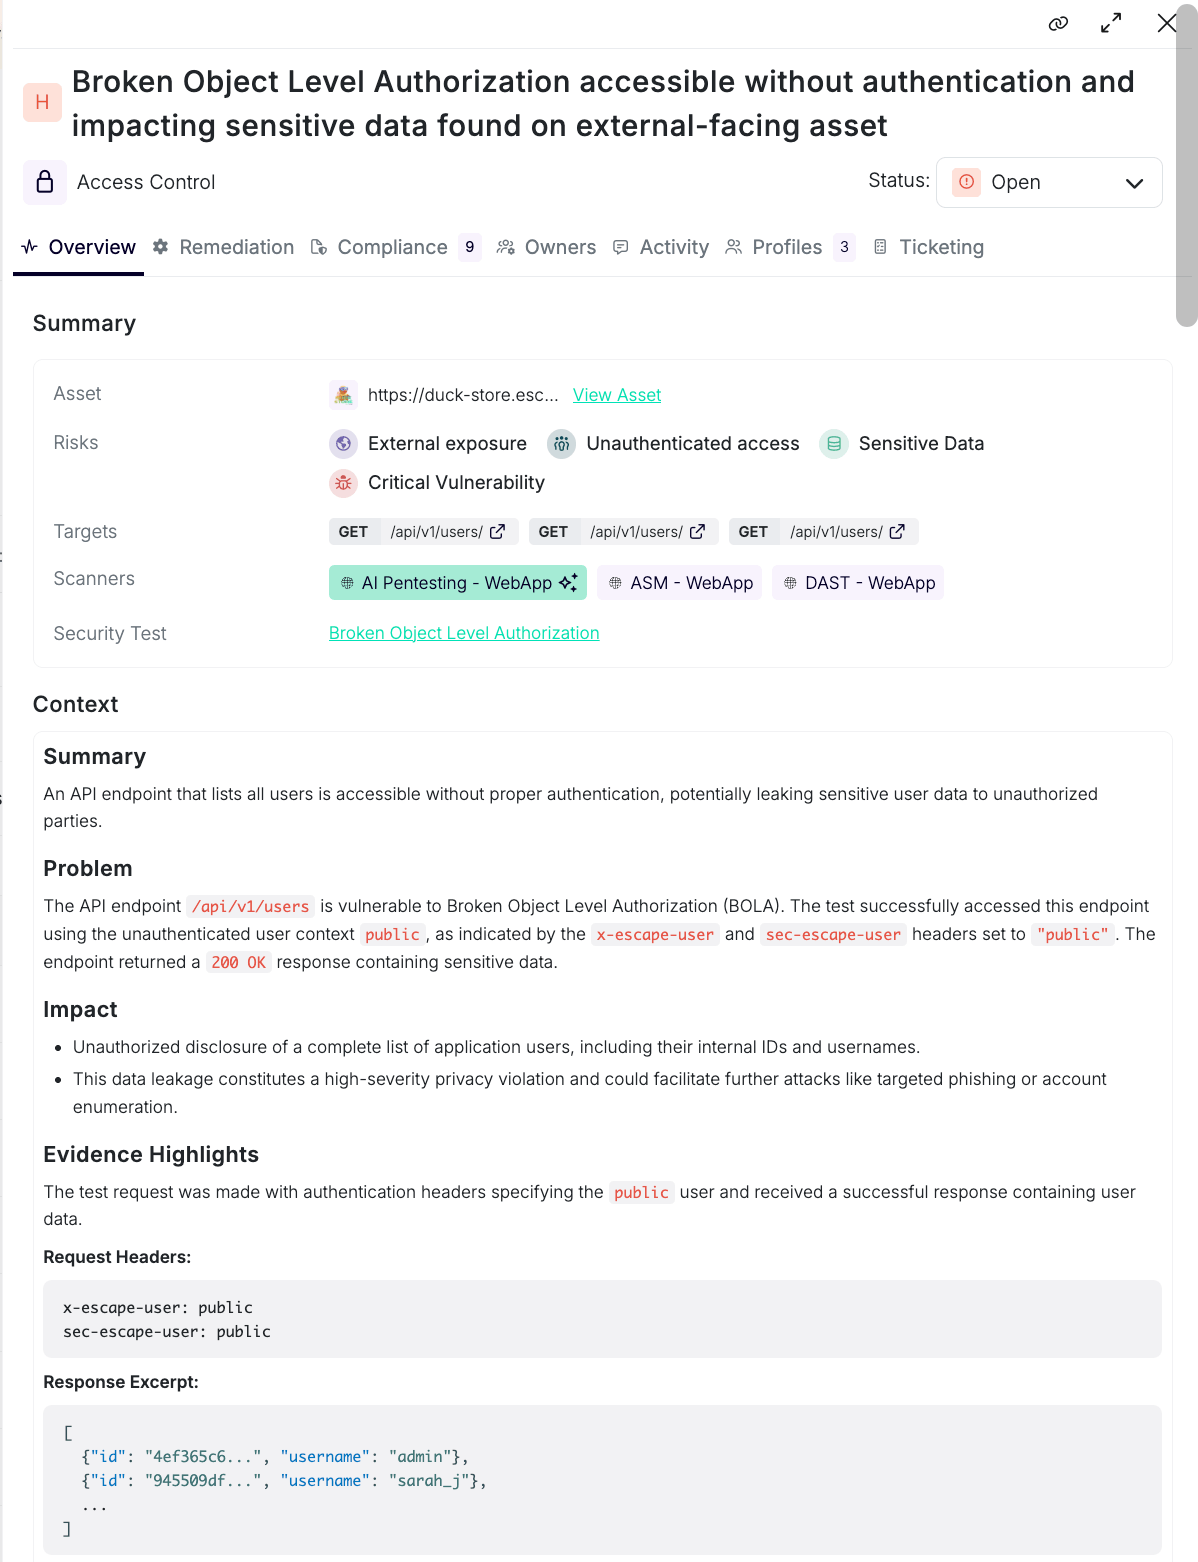Open Broken Object Level Authorization security test link
Viewport: 1198px width, 1562px height.
[464, 633]
